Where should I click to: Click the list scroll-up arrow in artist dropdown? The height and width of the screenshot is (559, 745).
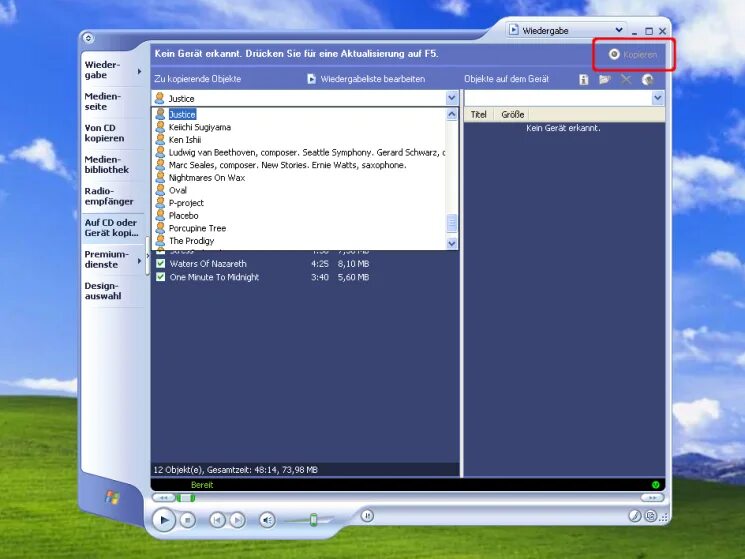point(452,114)
